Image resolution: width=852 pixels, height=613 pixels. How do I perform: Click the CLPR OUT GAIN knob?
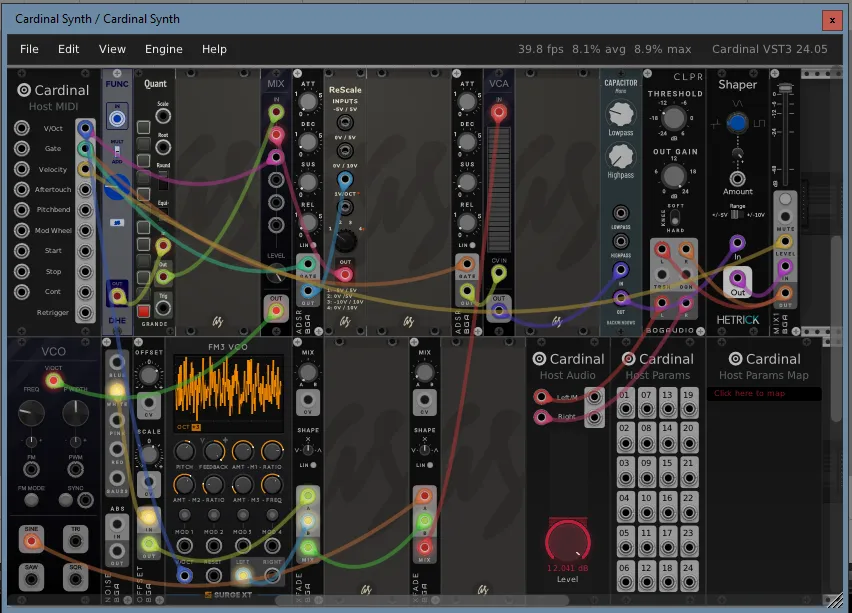(x=674, y=176)
